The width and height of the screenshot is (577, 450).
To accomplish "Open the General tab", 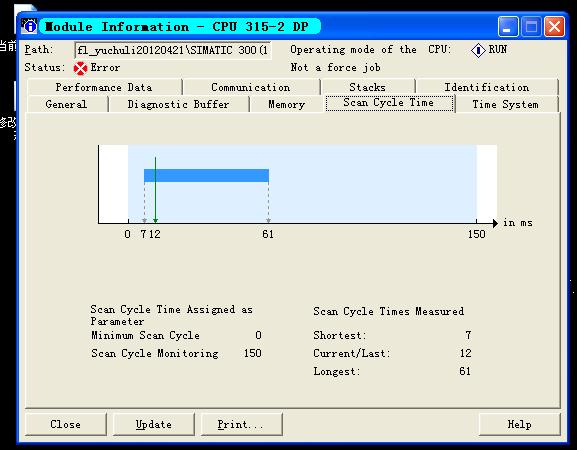I will (x=67, y=104).
